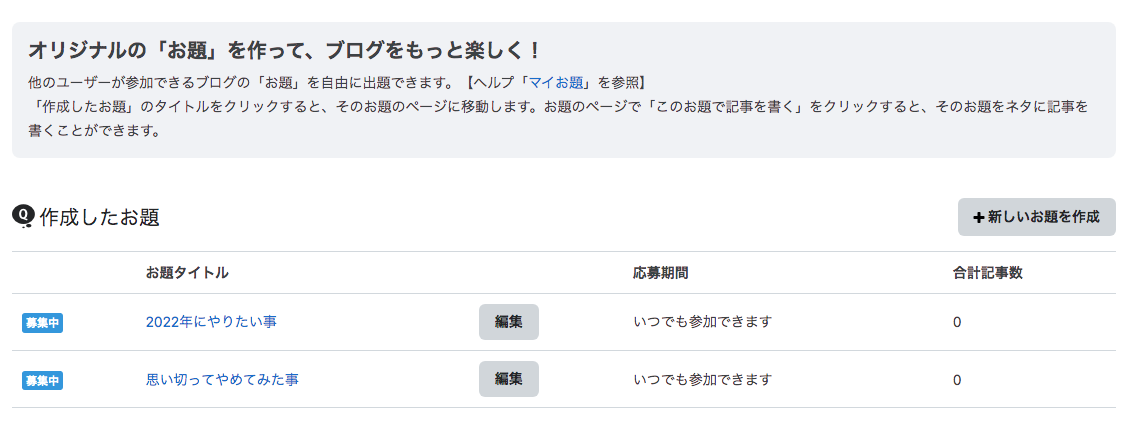Open the マイお題 help link
1132x426 pixels.
(x=556, y=82)
